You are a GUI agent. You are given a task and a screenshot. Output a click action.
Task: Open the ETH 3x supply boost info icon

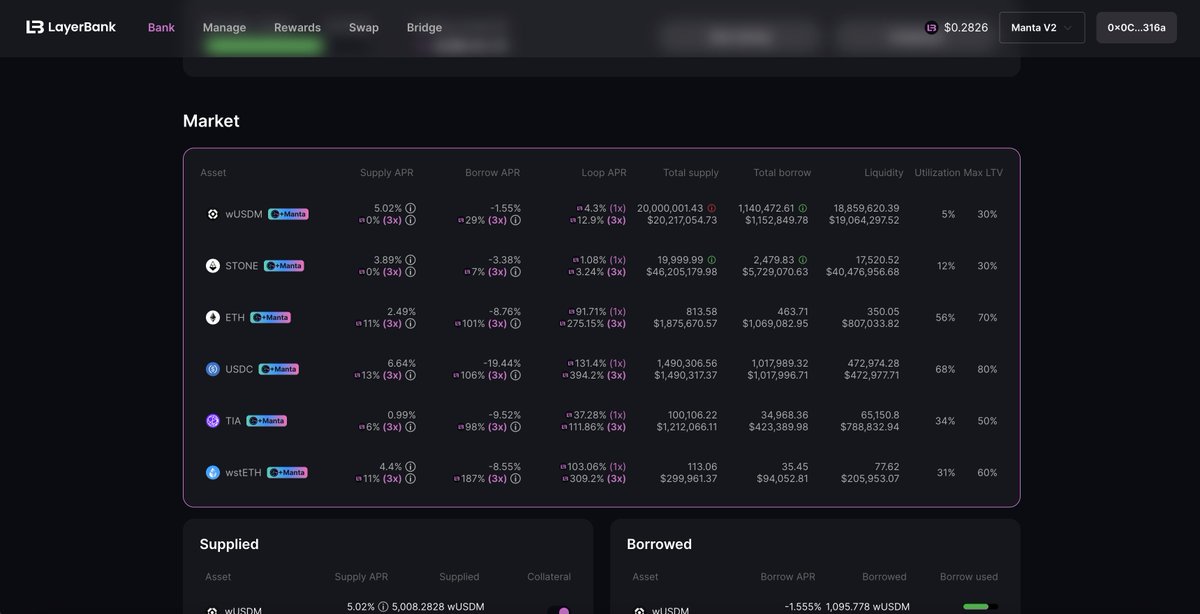[x=410, y=324]
